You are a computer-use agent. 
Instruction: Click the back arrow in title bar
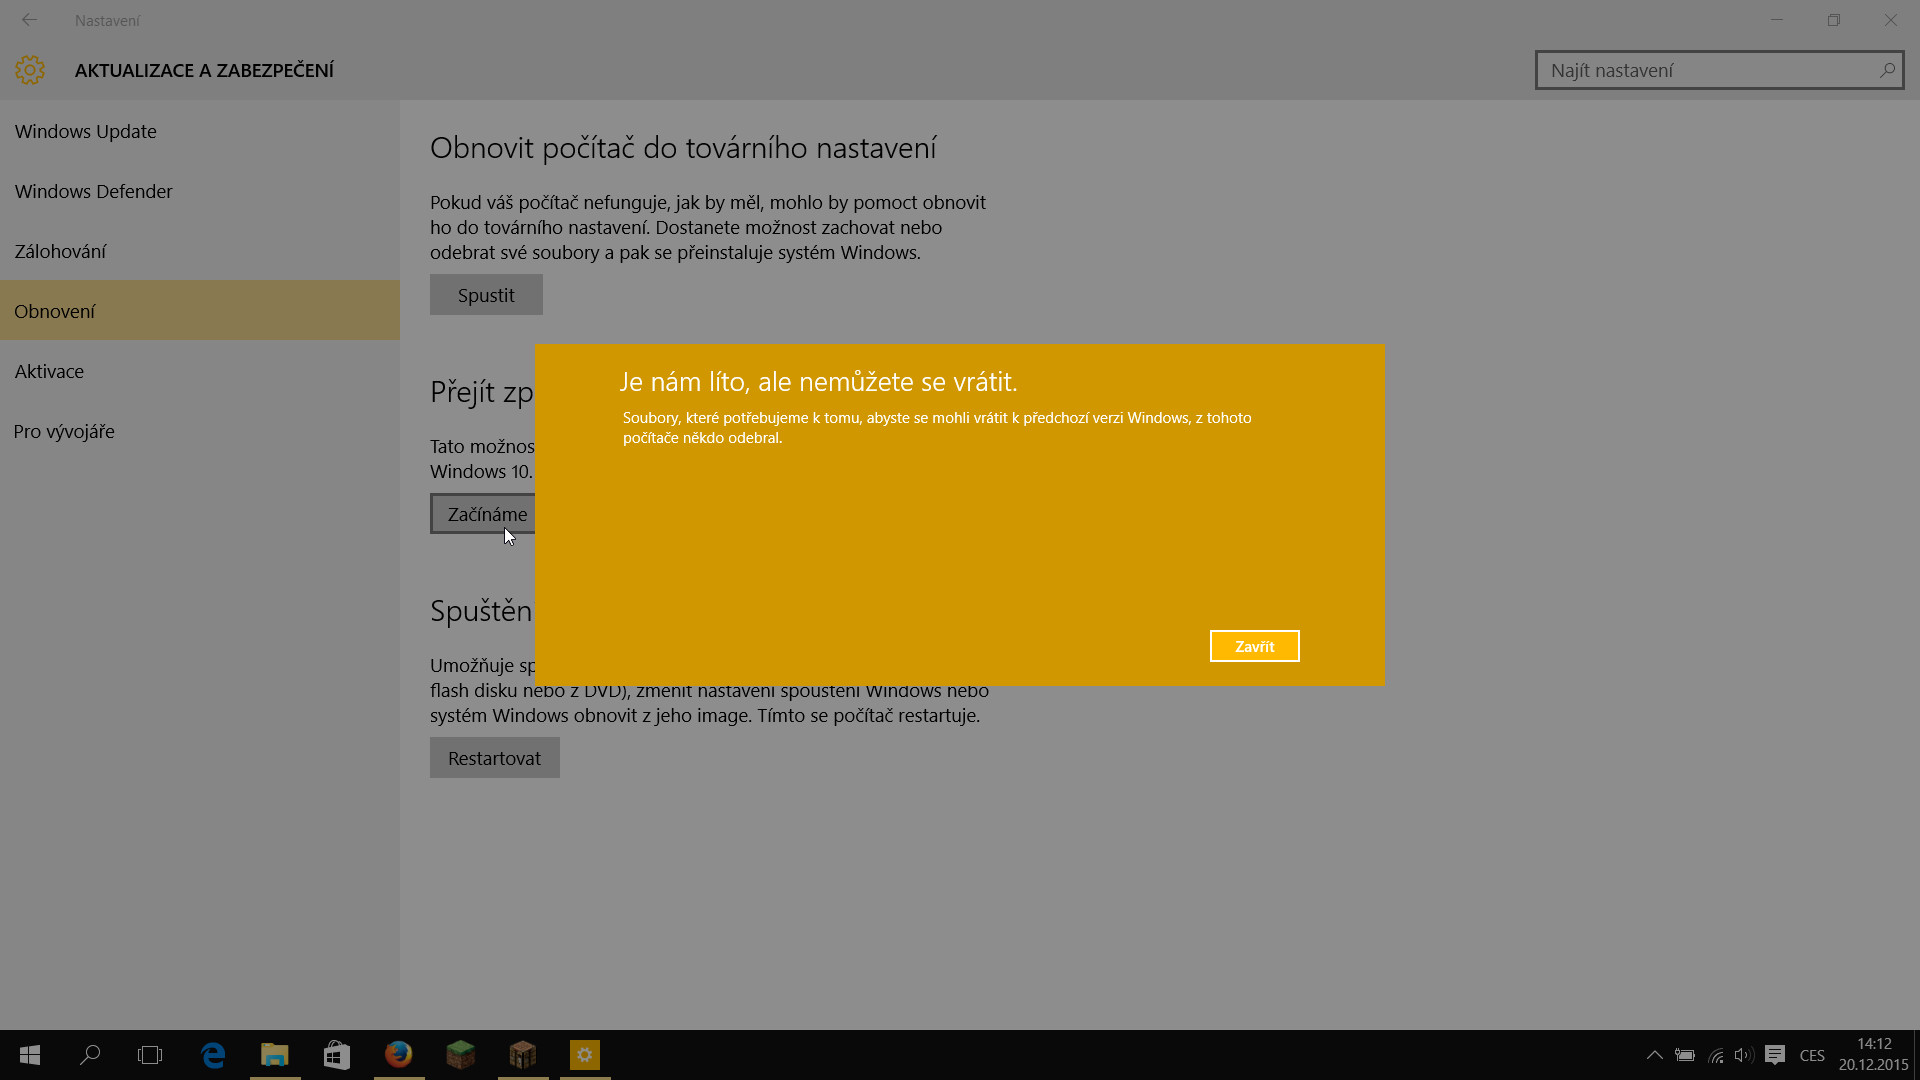pyautogui.click(x=30, y=20)
